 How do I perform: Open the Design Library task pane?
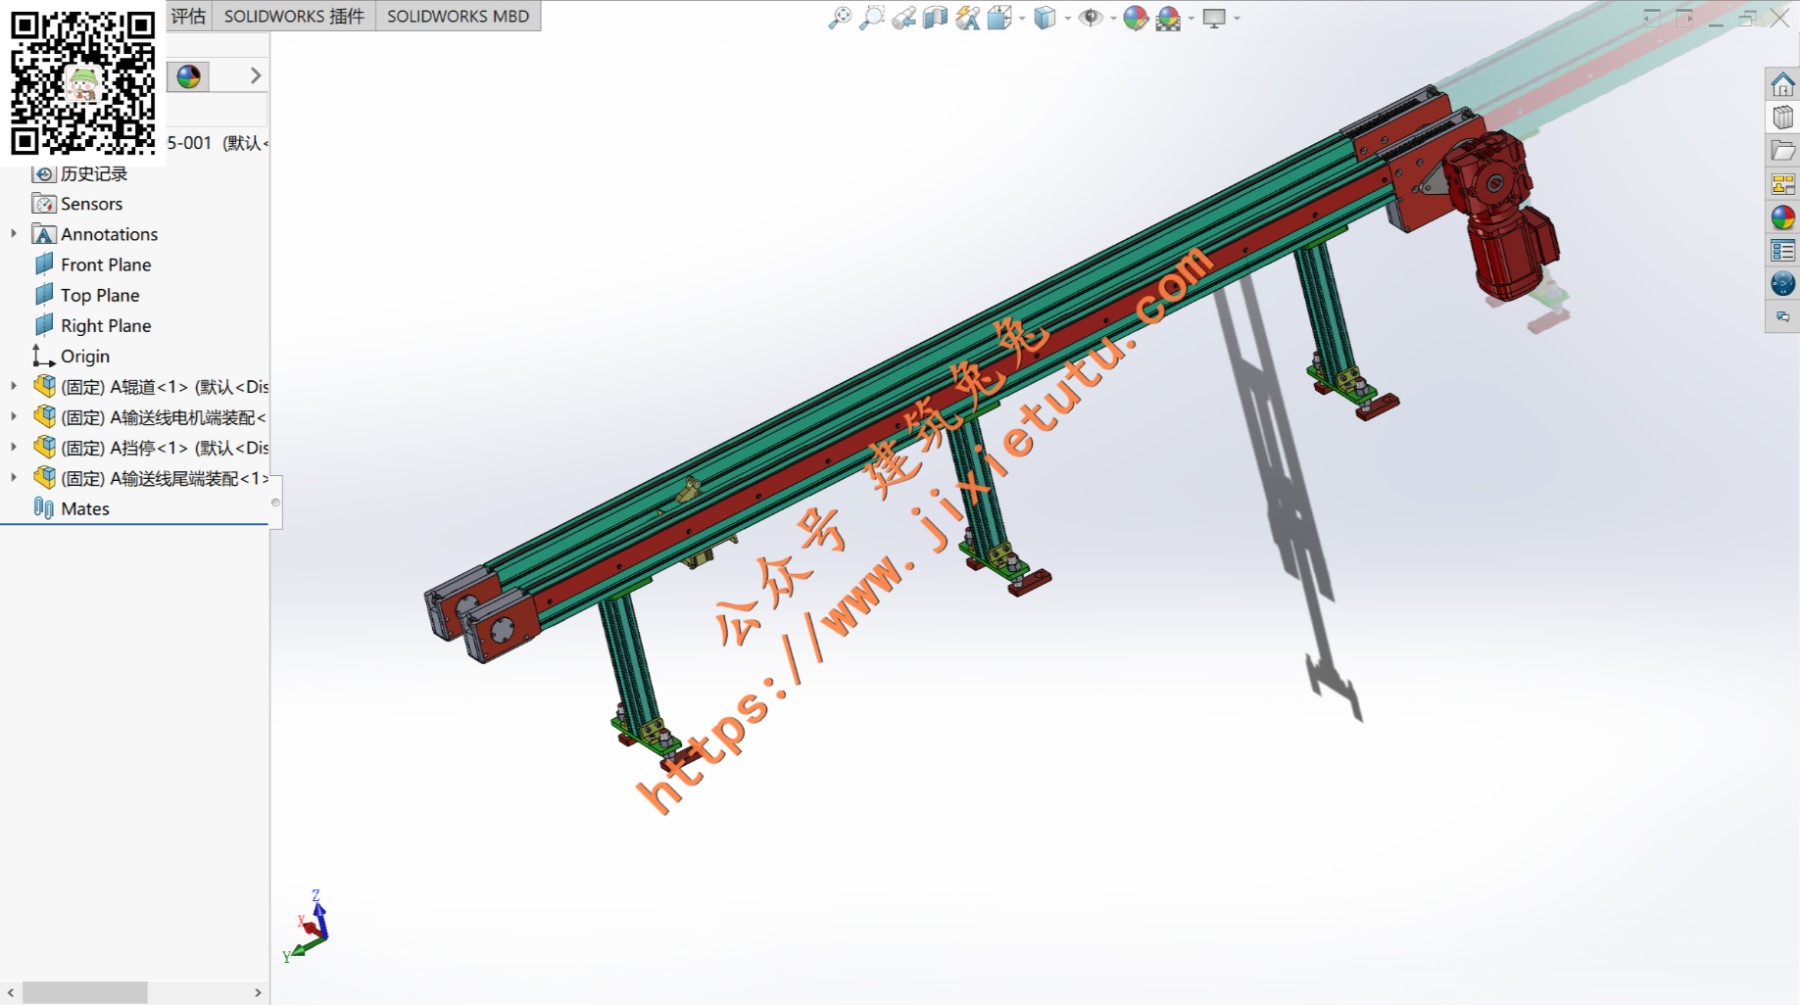(x=1782, y=117)
